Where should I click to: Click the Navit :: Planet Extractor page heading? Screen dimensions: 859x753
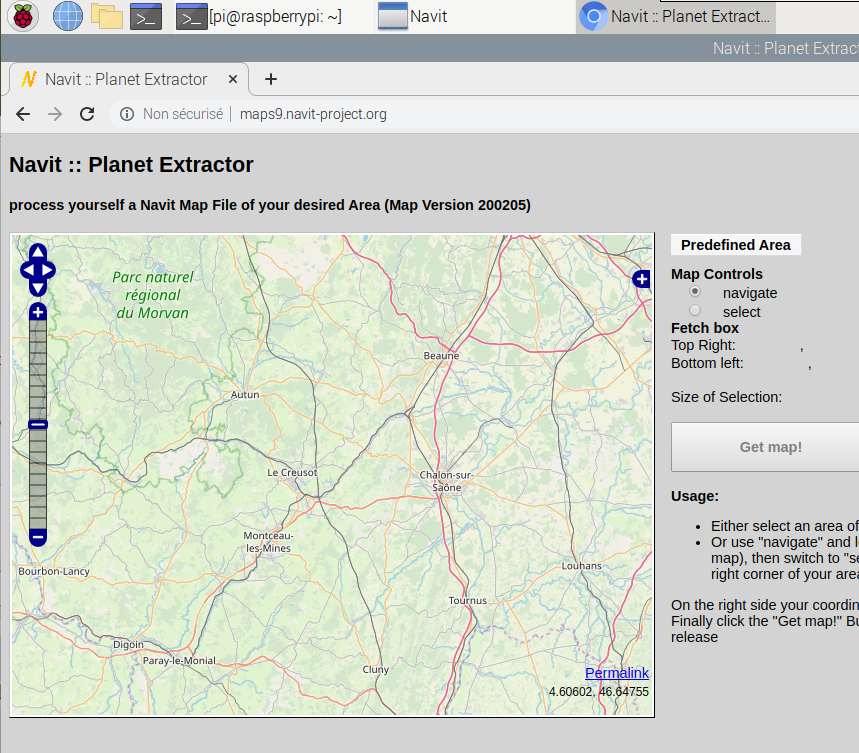tap(131, 165)
